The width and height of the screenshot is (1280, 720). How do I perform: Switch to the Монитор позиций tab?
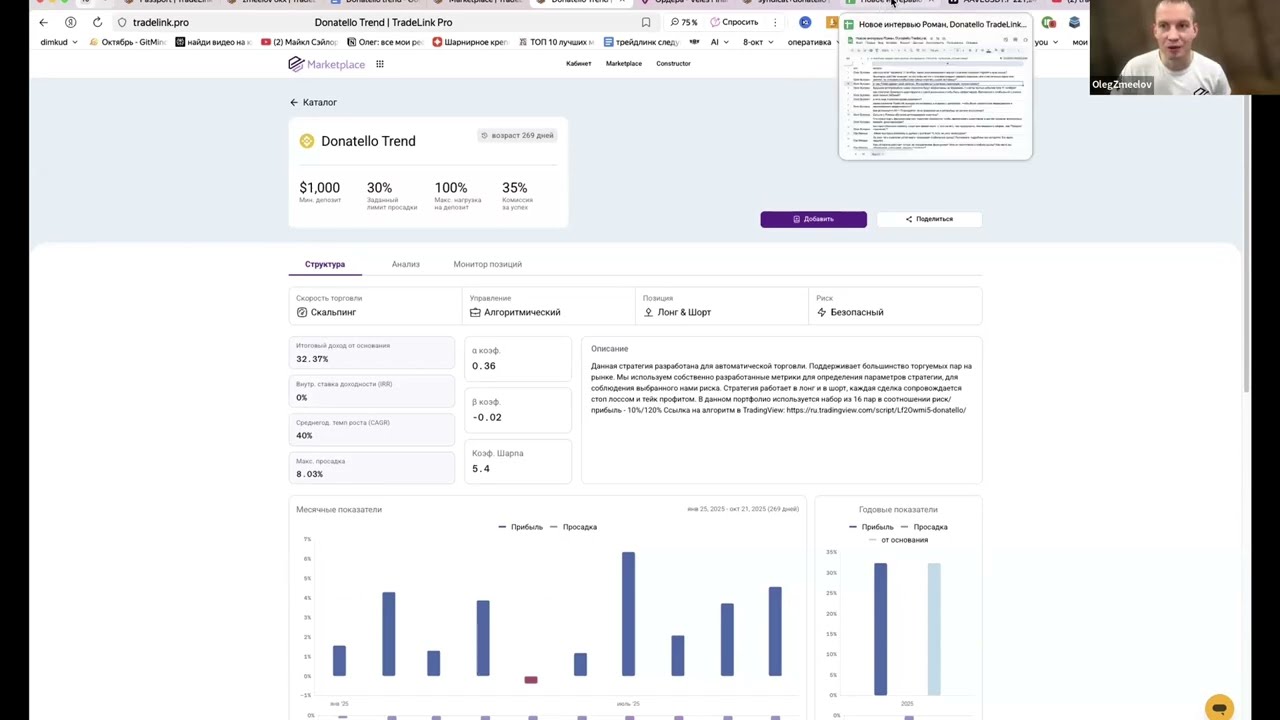coord(487,264)
